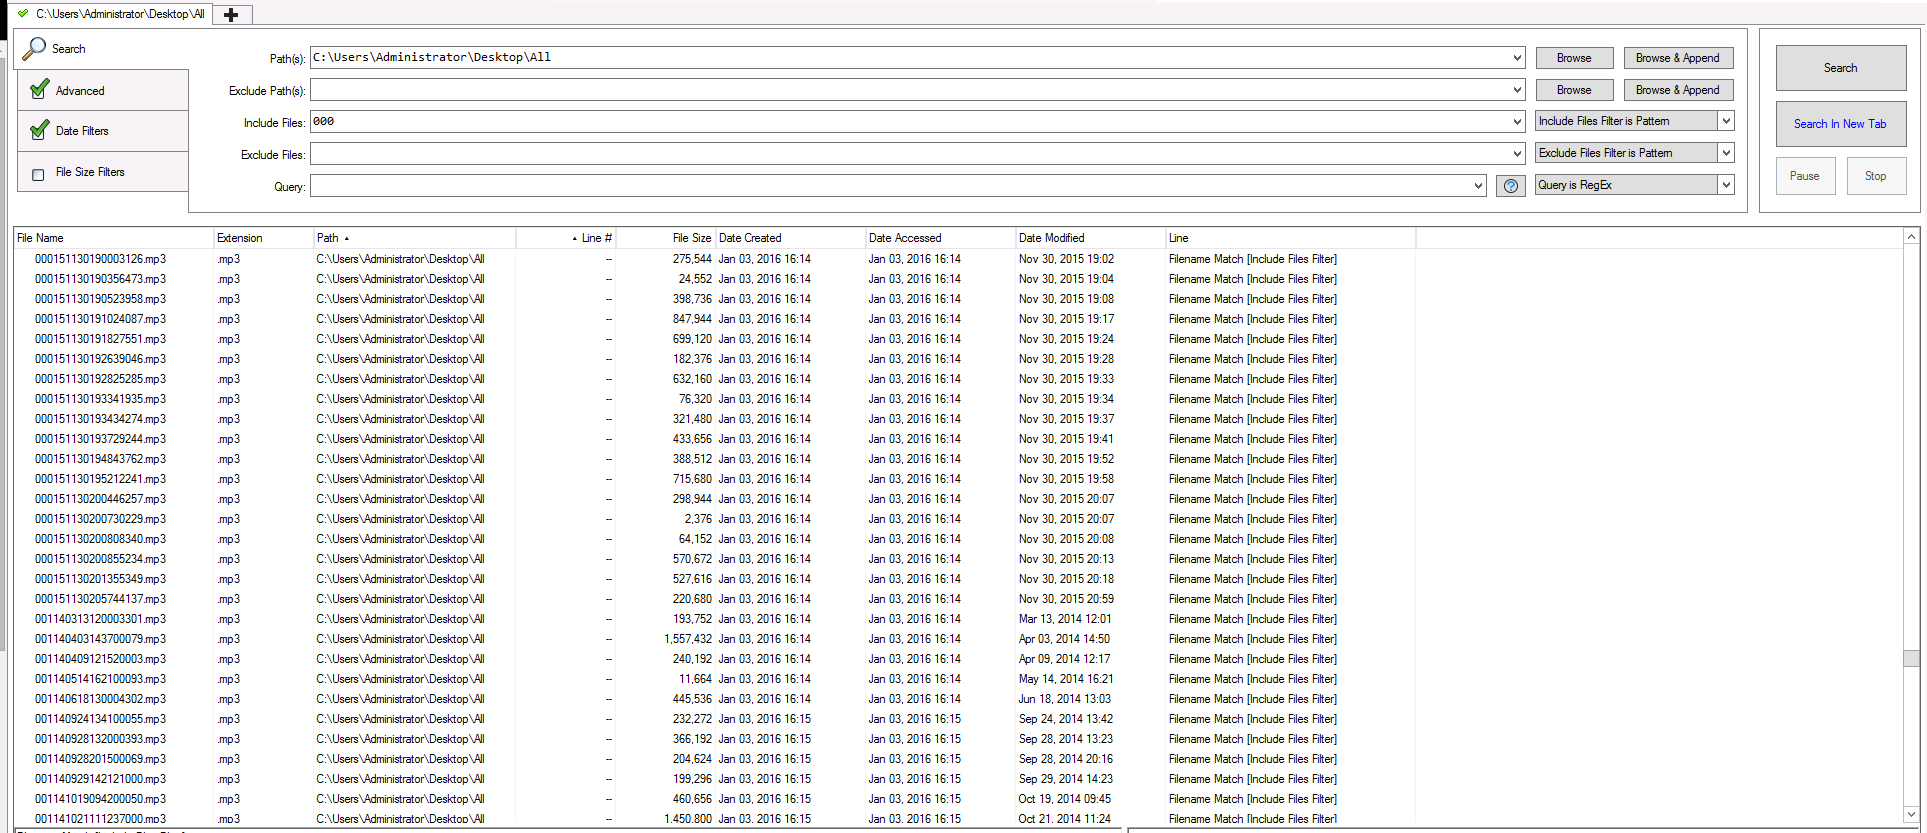Click scroll down arrow in results list
The width and height of the screenshot is (1927, 833).
[x=1911, y=814]
